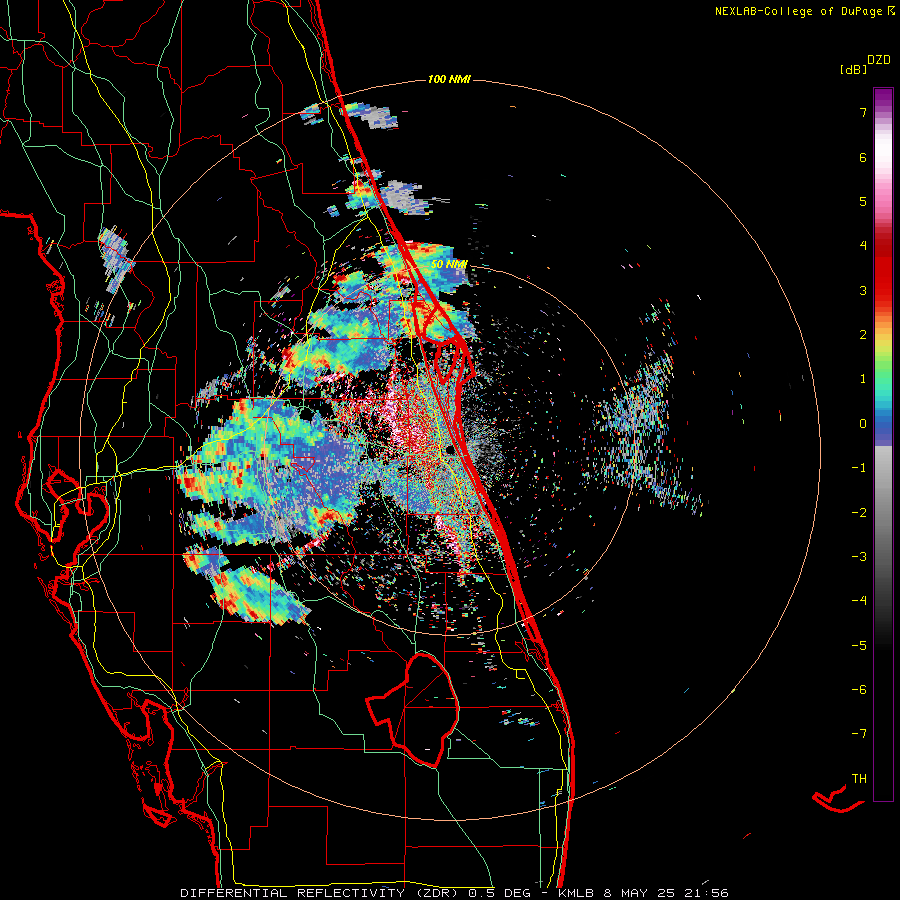Click the Lake Okeechobee outline on the map

tap(414, 709)
